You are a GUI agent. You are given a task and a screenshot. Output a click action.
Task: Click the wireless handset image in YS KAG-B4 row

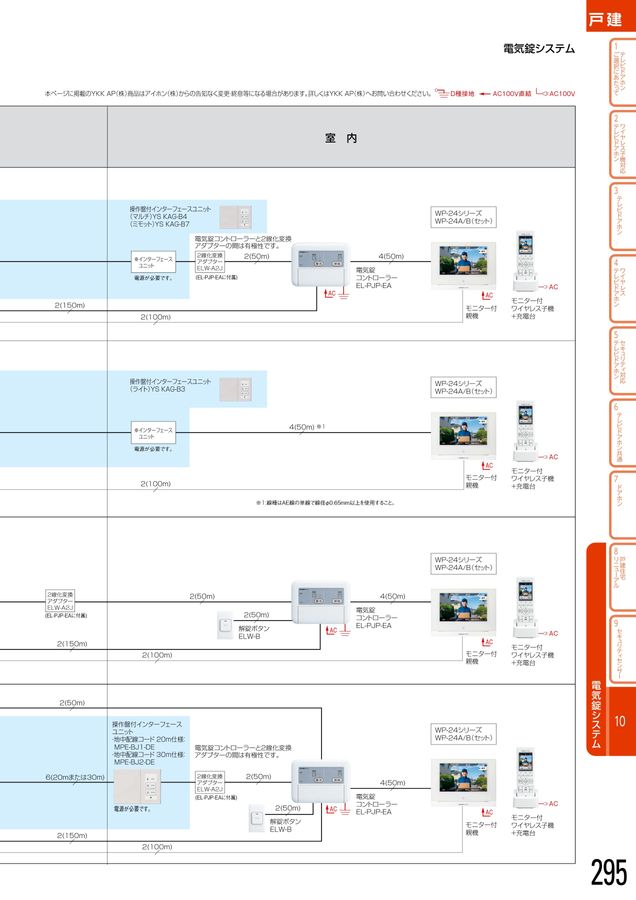(x=525, y=262)
